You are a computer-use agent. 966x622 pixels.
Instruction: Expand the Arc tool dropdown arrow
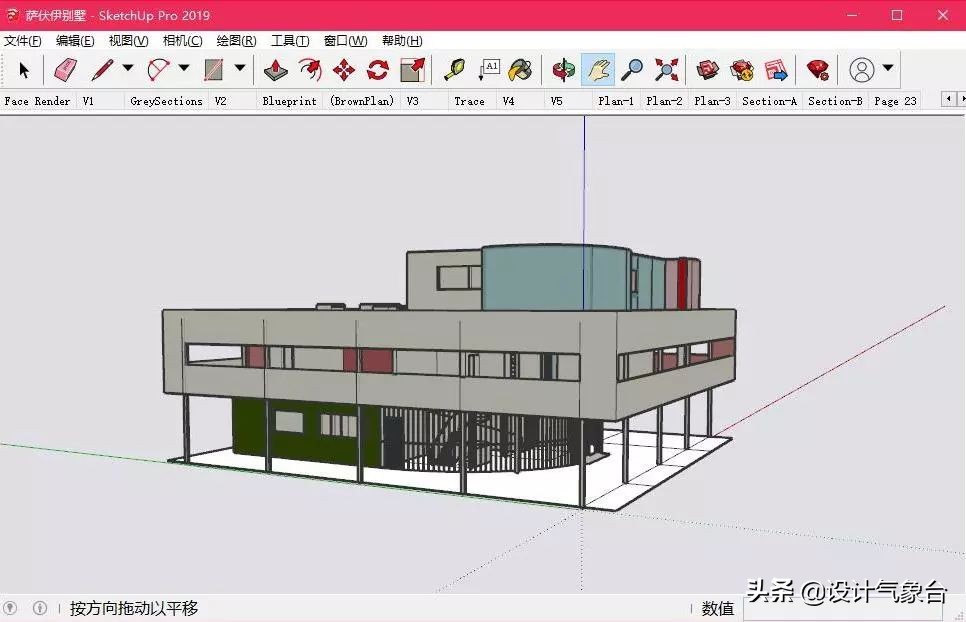click(184, 68)
